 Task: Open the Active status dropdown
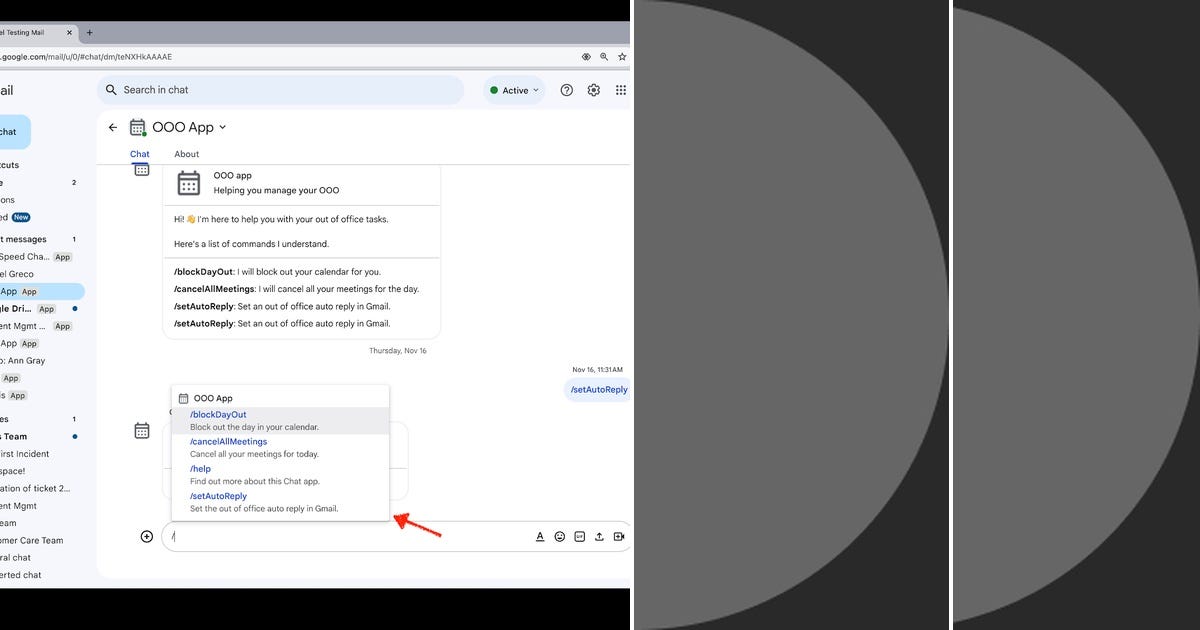pos(513,89)
